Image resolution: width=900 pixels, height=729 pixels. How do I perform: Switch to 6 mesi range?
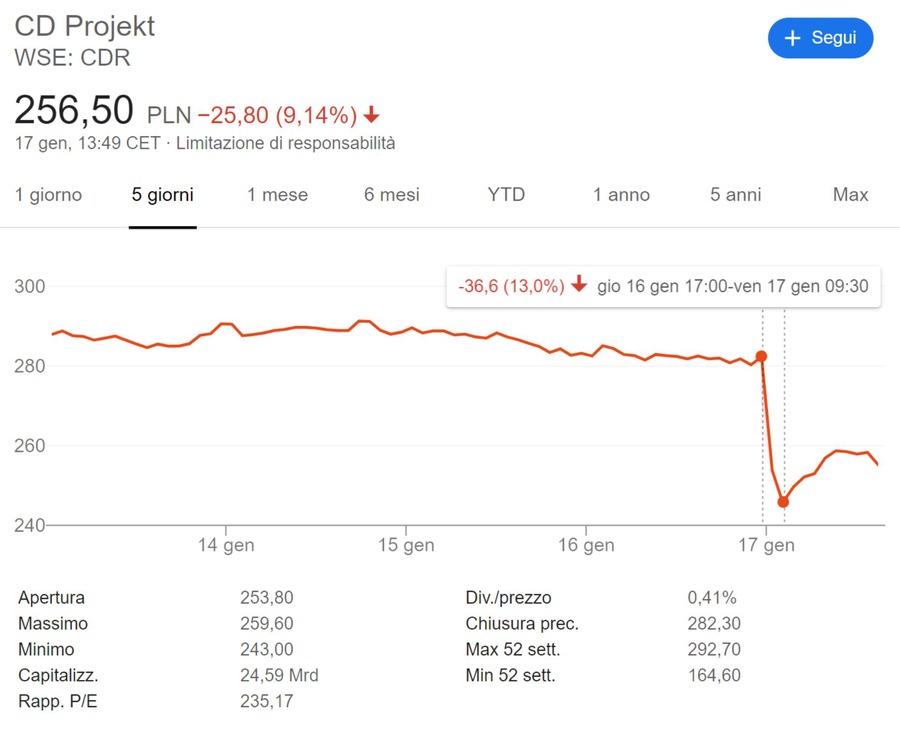point(392,195)
